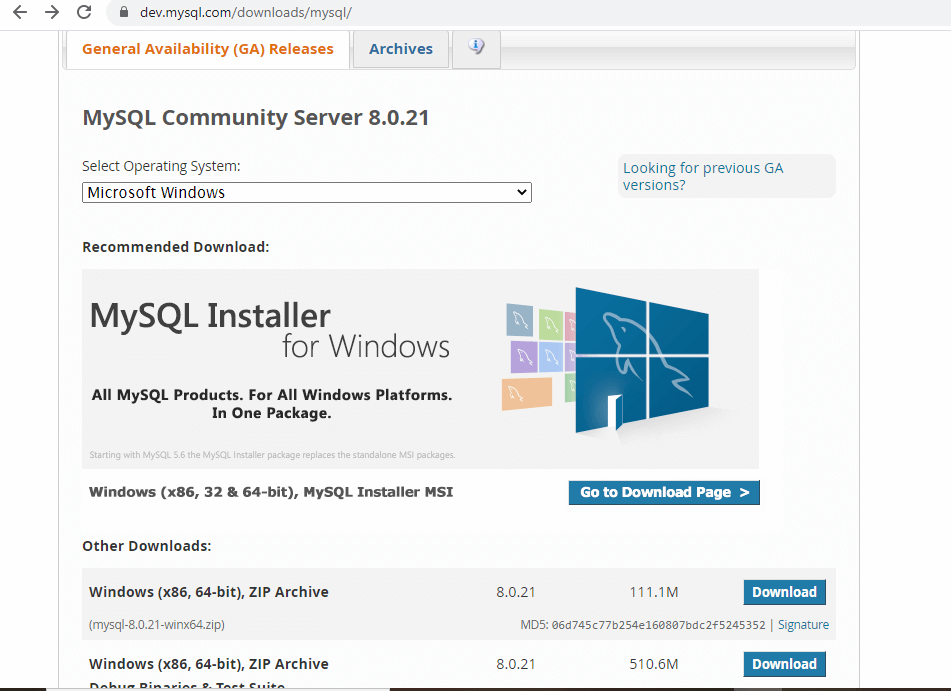Click the info bubble icon tab

(476, 48)
